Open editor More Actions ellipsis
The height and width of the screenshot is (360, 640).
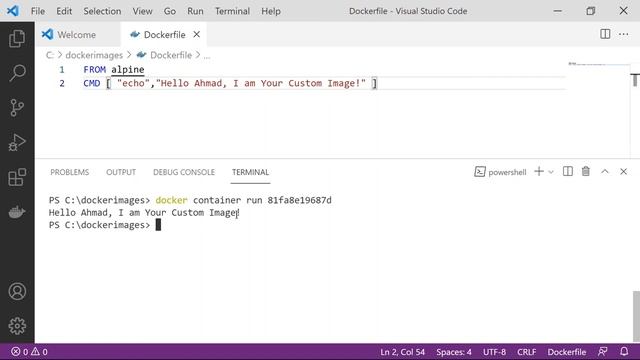click(623, 34)
